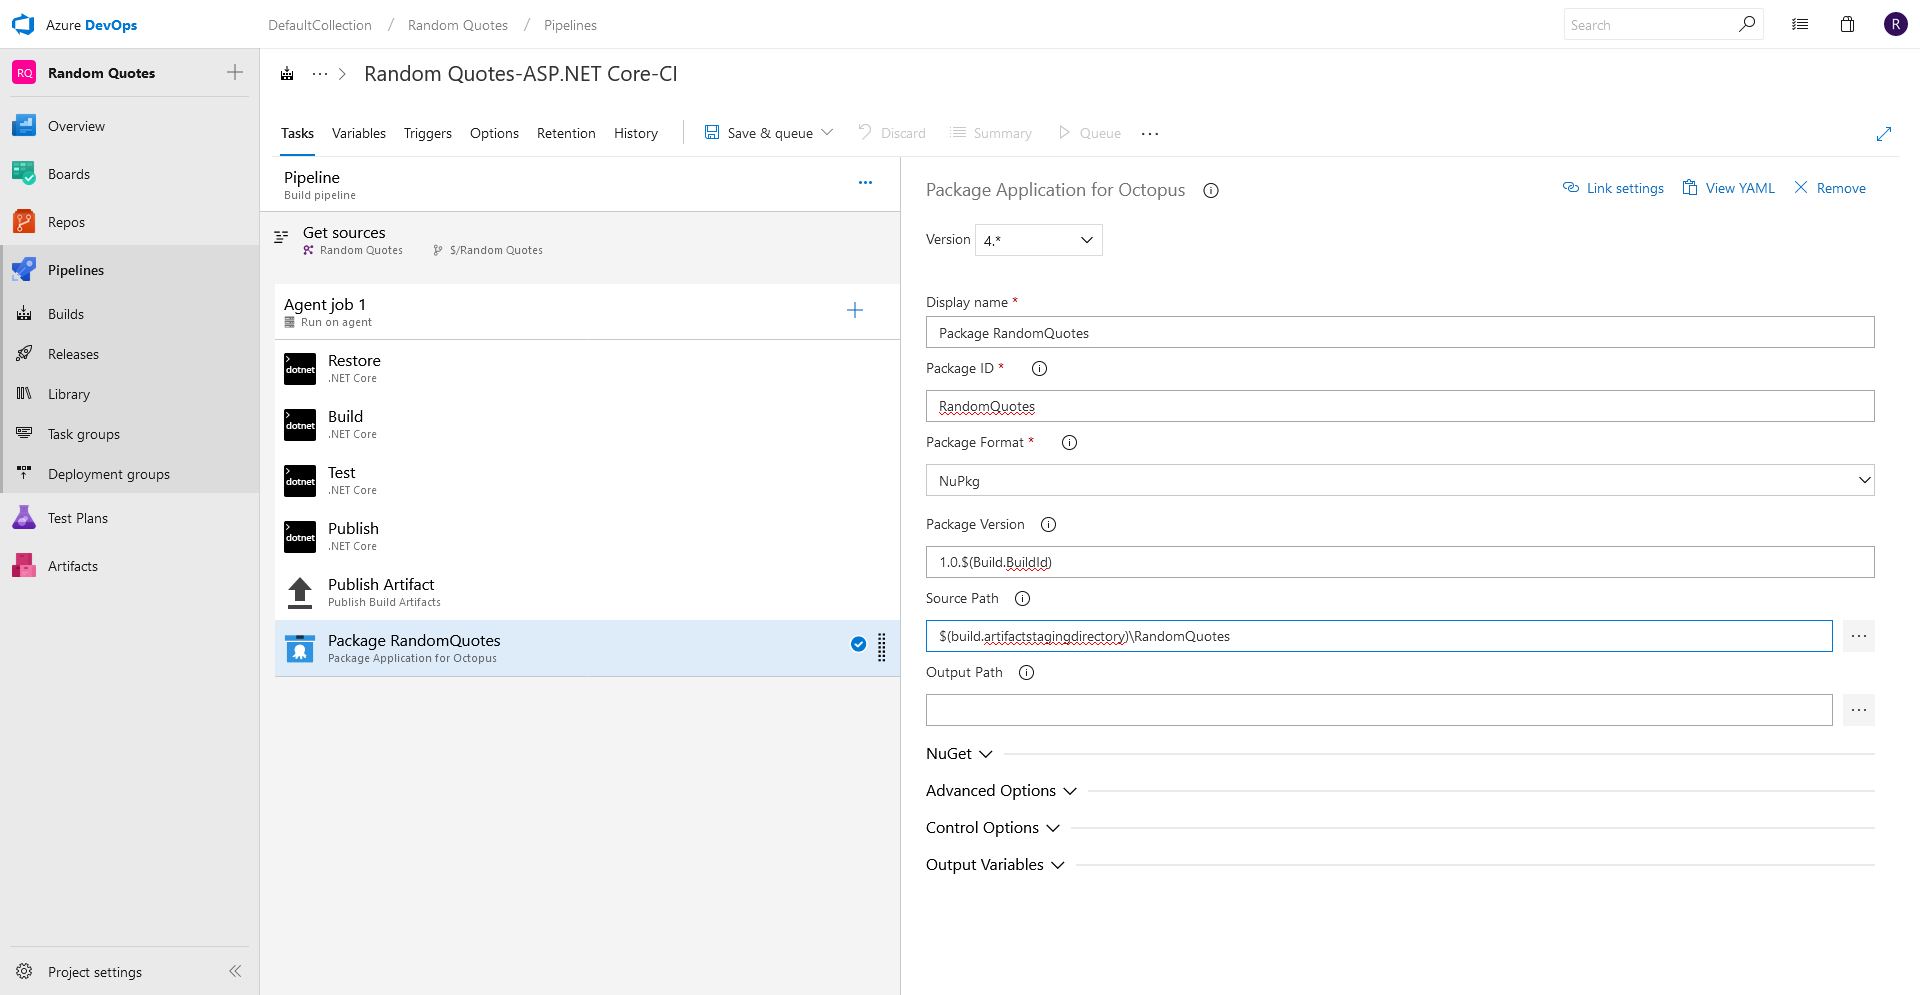Show Package Version info tooltip
This screenshot has height=995, width=1920.
[x=1048, y=525]
